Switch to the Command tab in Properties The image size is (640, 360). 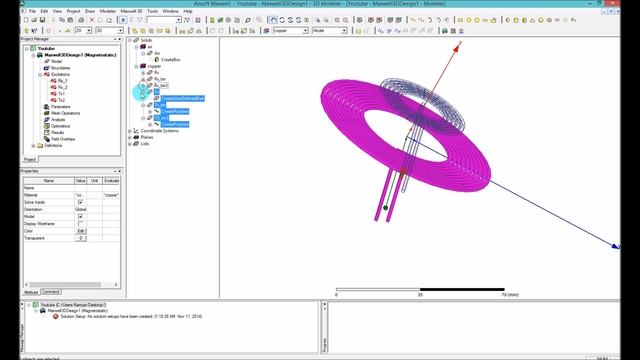(51, 292)
